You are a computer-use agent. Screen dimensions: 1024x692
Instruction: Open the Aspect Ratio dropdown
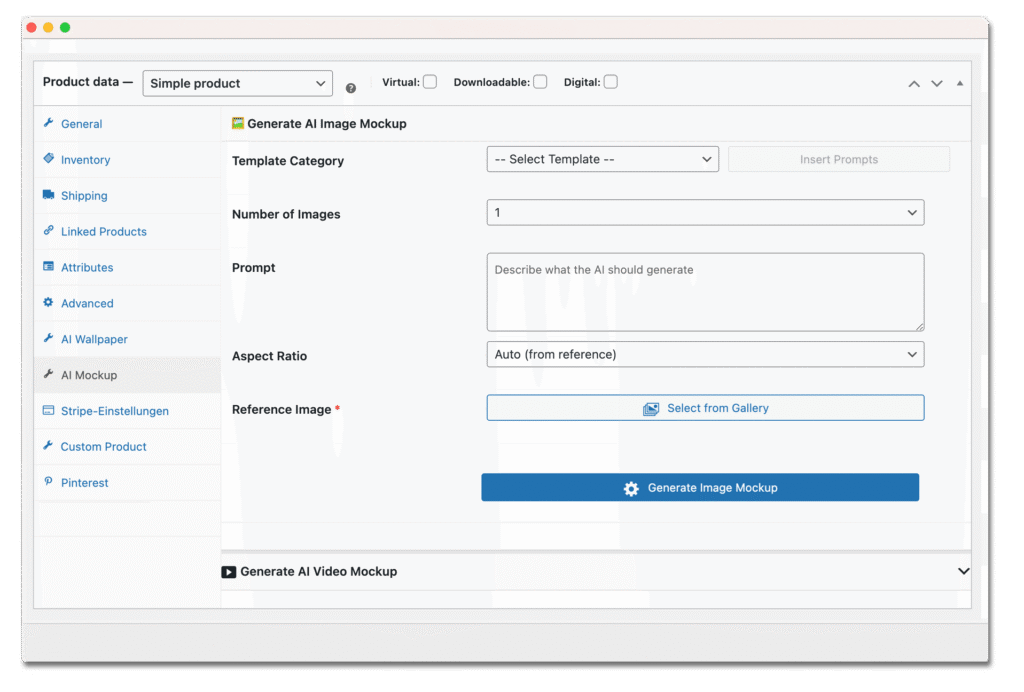705,354
